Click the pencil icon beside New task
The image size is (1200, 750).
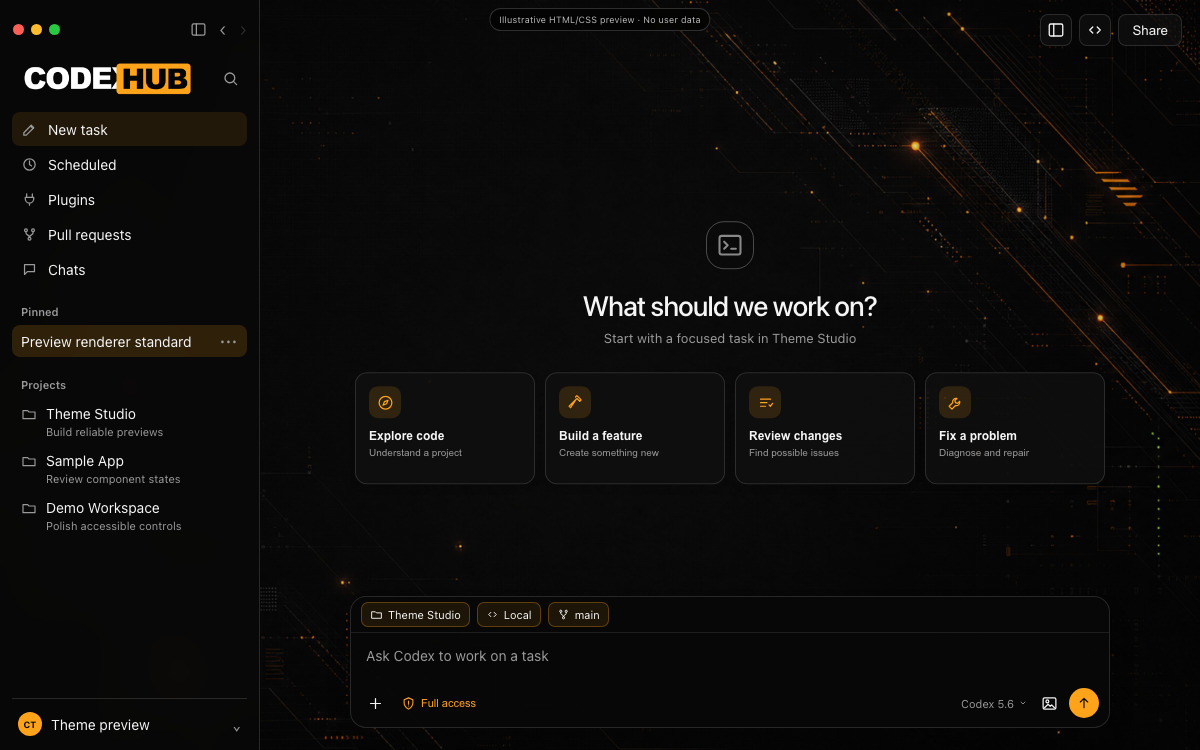click(x=29, y=130)
